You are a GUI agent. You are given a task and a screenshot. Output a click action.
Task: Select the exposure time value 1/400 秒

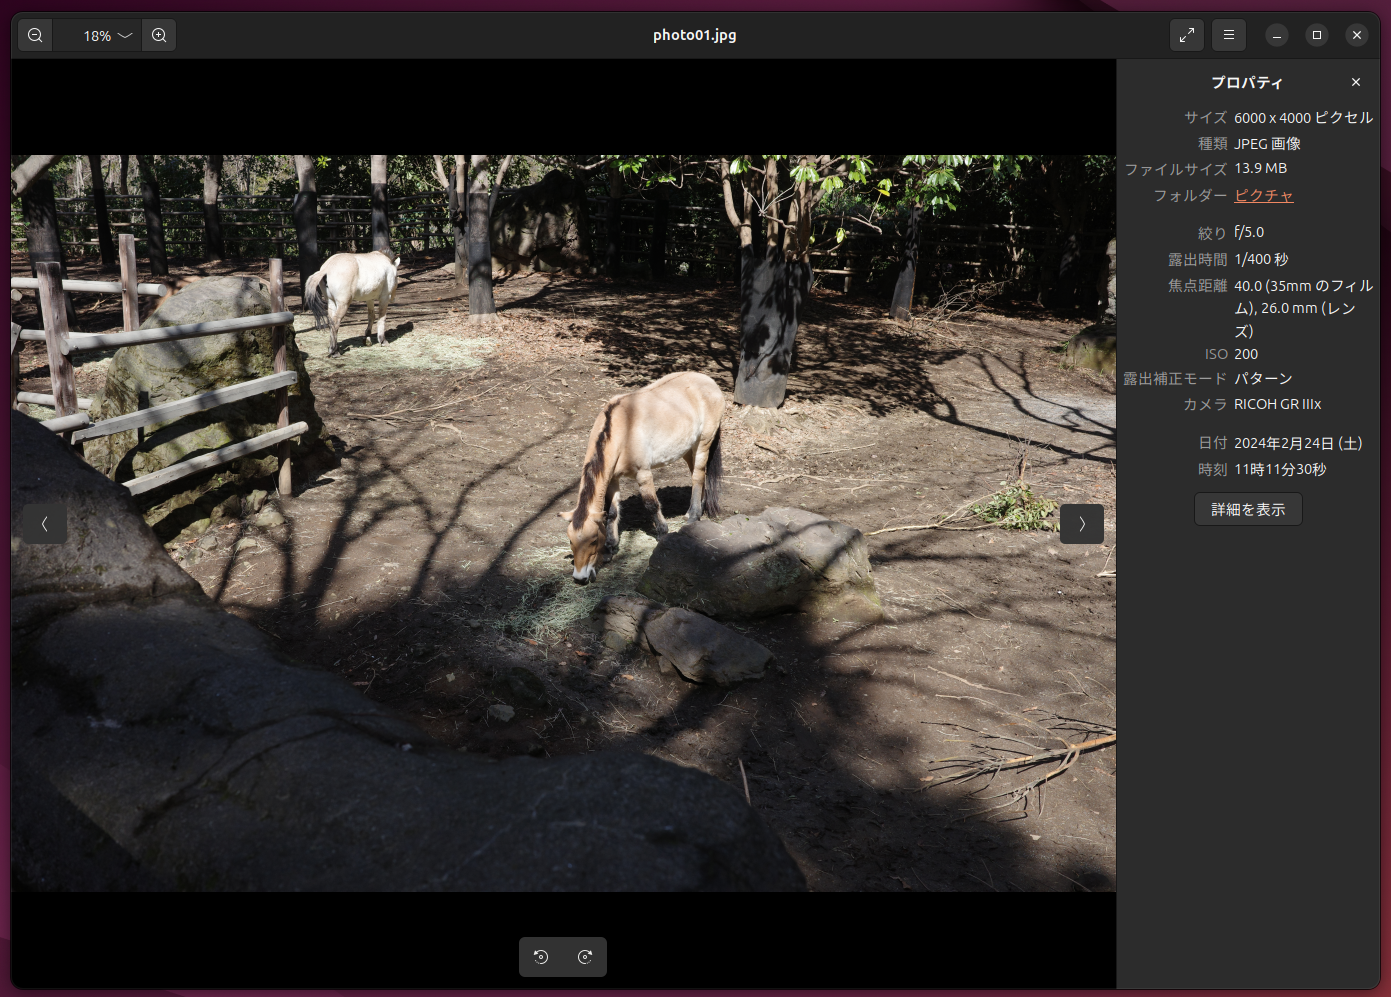pyautogui.click(x=1261, y=259)
